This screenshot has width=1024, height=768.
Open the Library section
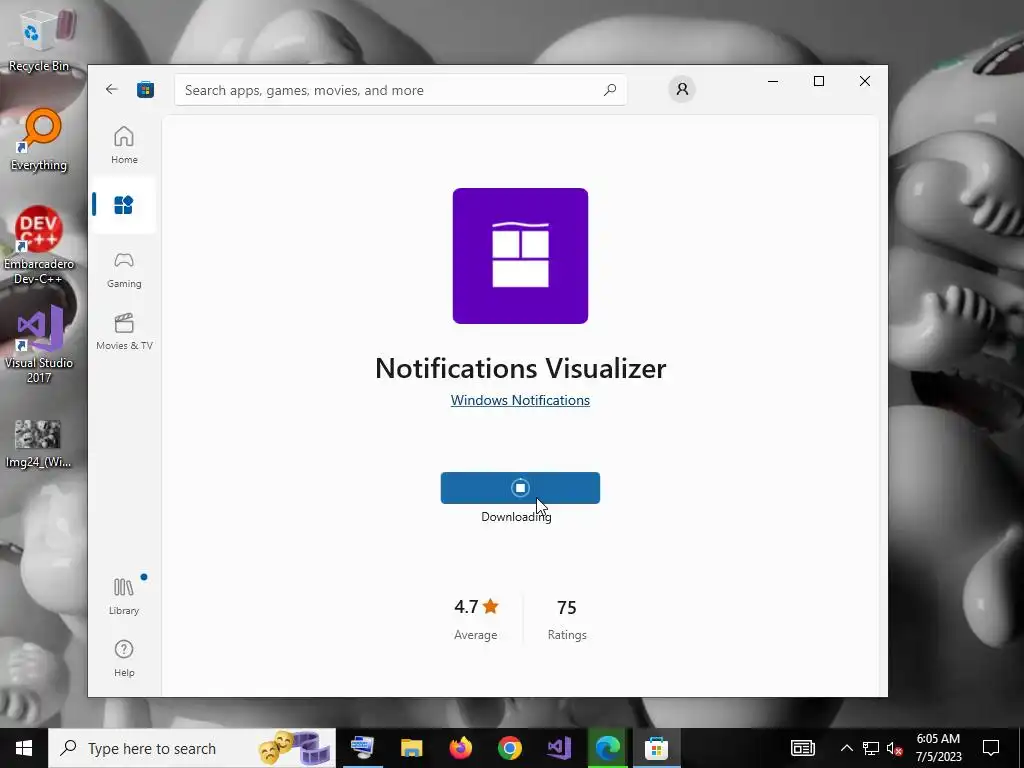click(x=124, y=596)
